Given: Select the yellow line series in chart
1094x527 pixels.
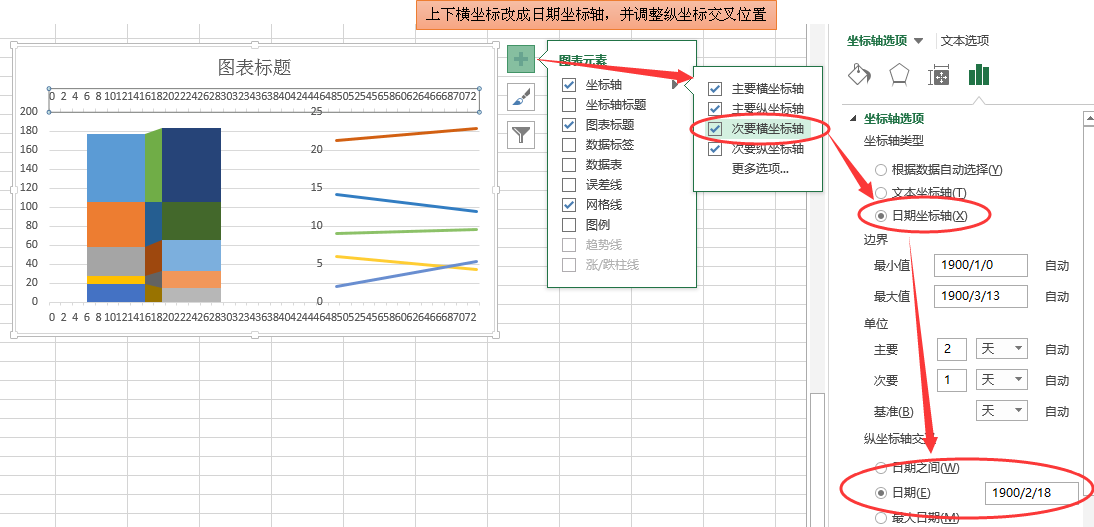Looking at the screenshot, I should click(x=407, y=262).
